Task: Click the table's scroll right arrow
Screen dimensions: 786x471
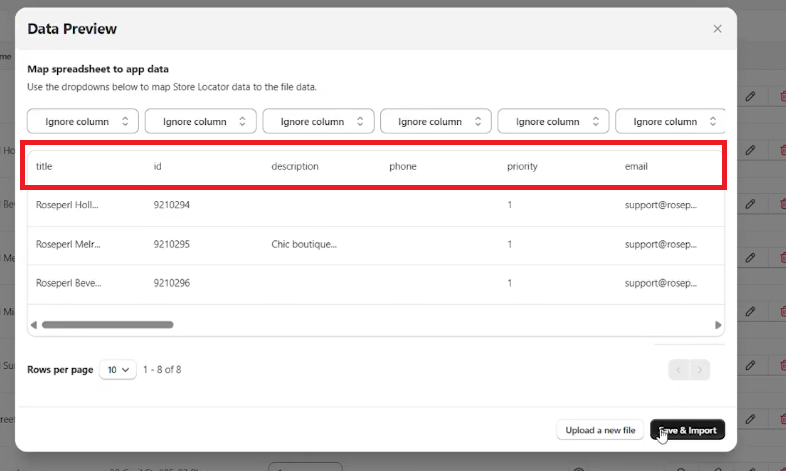Action: click(x=717, y=325)
